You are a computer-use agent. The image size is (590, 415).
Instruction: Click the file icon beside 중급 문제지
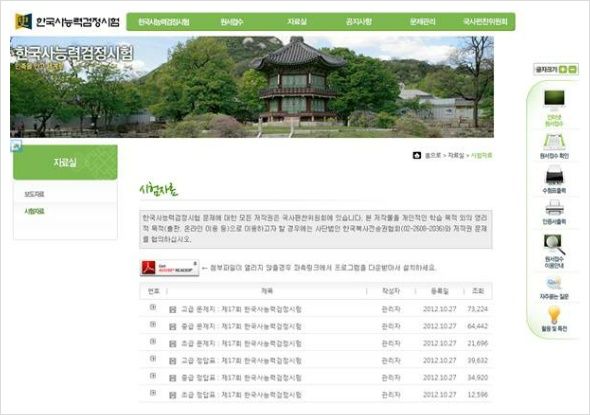172,327
